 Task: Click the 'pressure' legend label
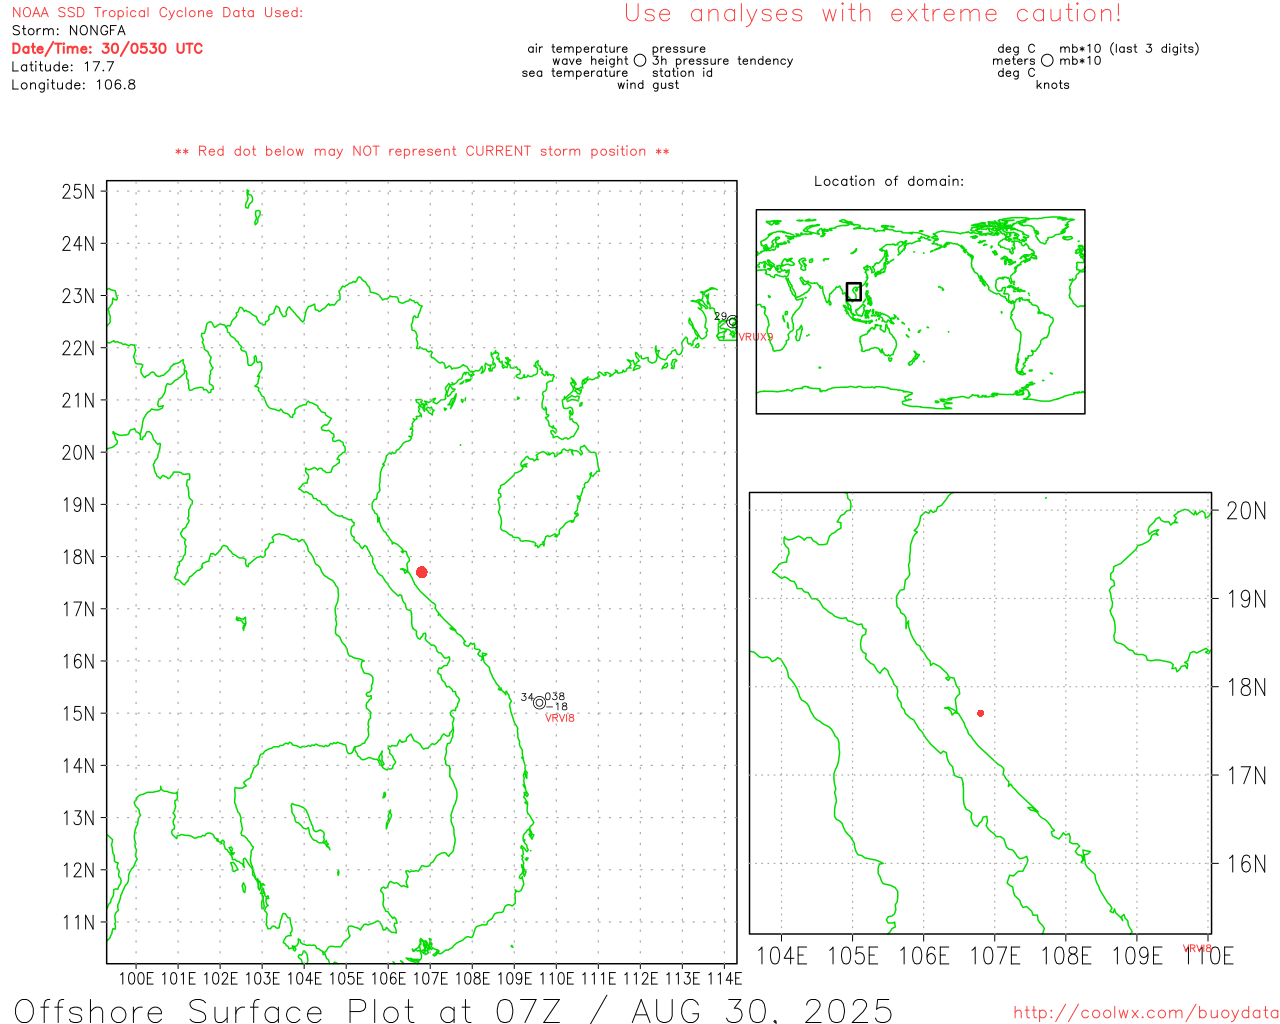(x=679, y=48)
